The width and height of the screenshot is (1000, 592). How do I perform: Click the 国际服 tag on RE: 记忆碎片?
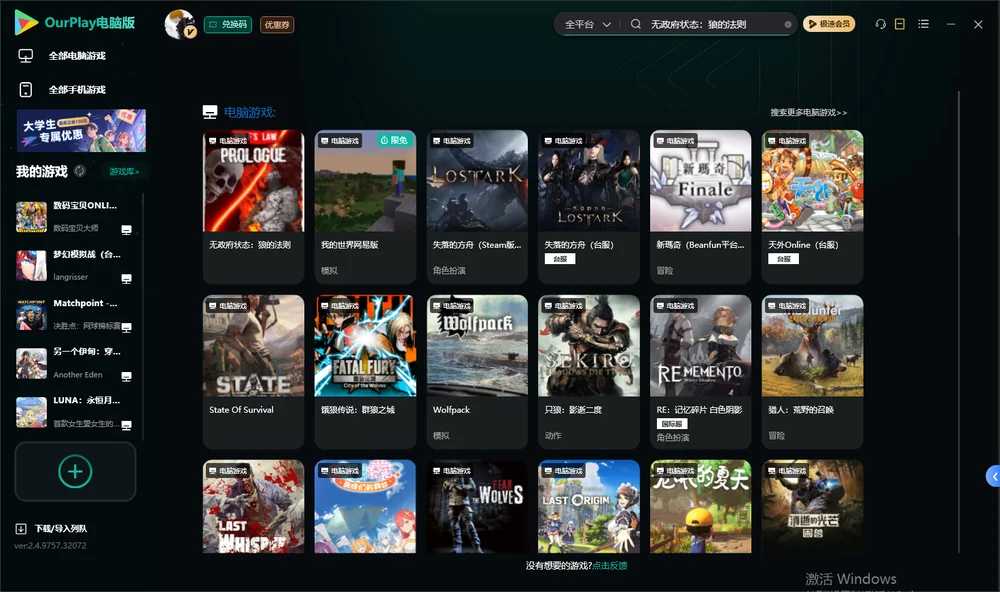click(x=672, y=424)
